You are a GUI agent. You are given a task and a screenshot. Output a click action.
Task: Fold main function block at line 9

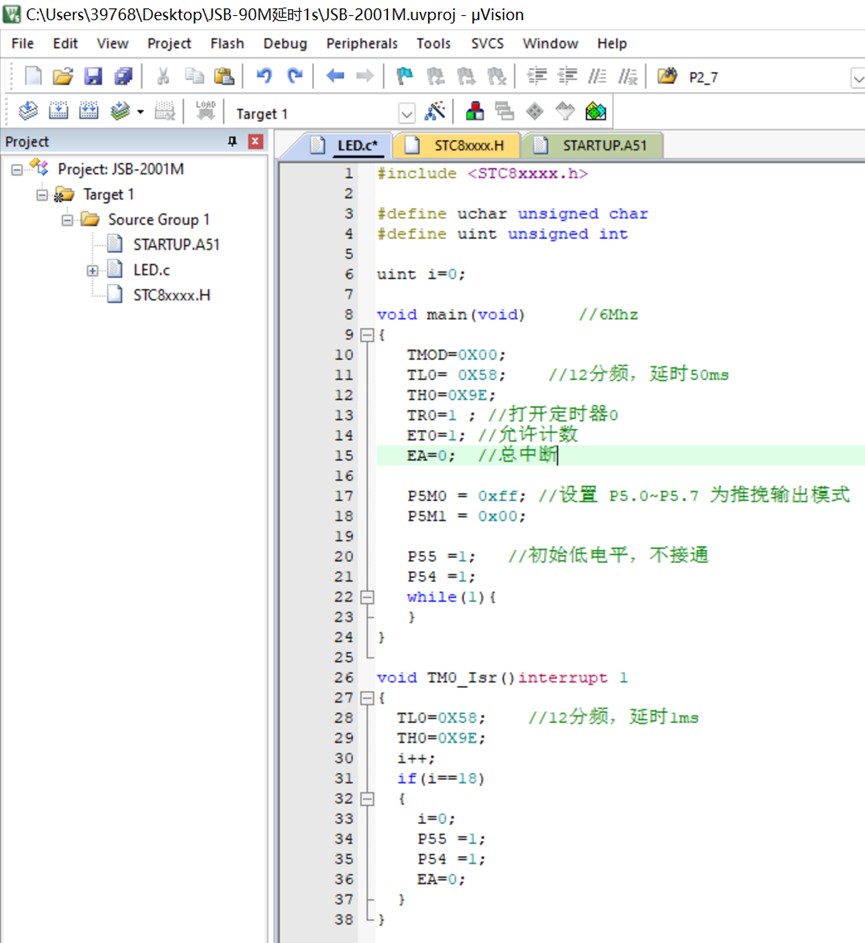pyautogui.click(x=367, y=335)
